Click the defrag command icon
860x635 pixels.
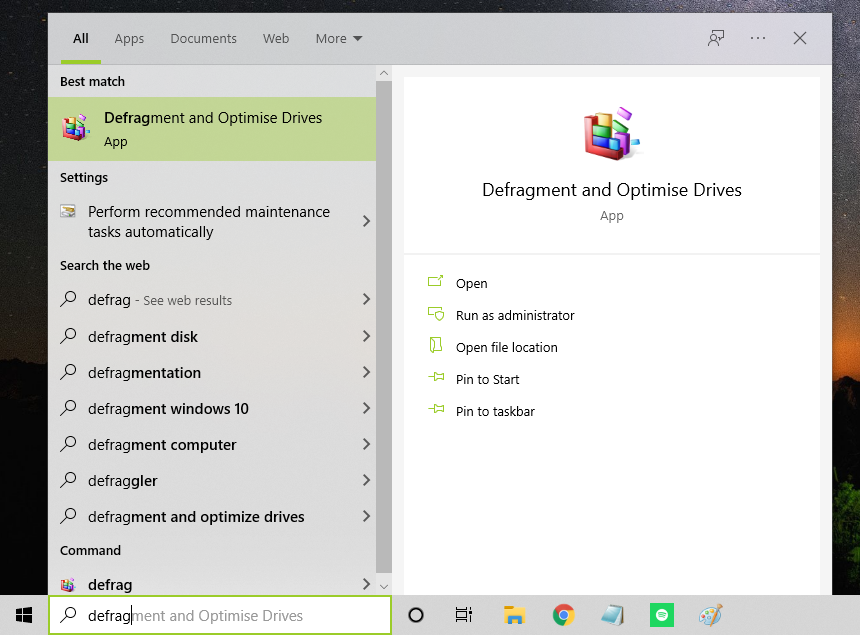click(x=67, y=585)
